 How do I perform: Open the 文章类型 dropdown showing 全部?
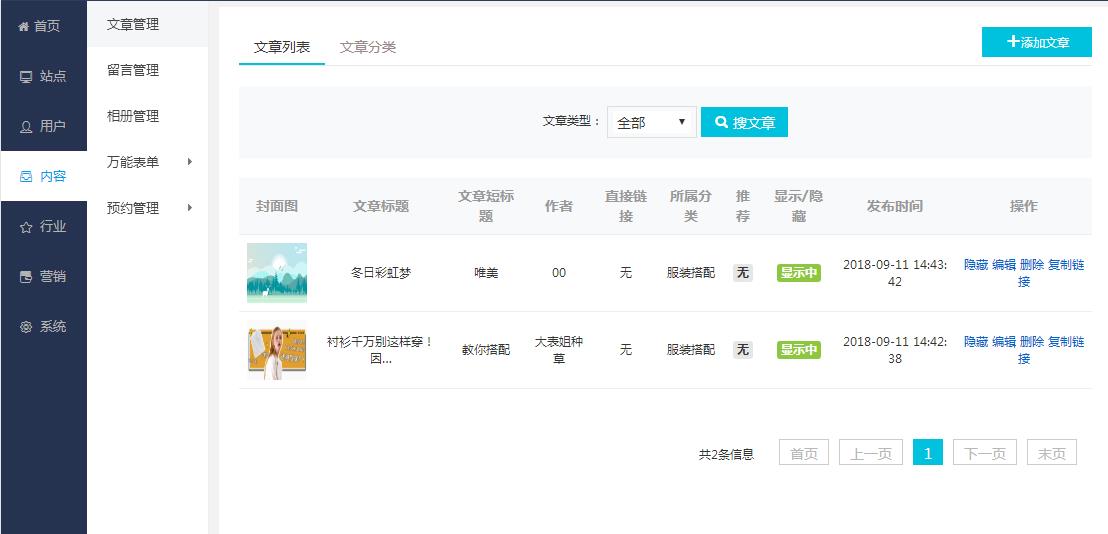(x=652, y=122)
